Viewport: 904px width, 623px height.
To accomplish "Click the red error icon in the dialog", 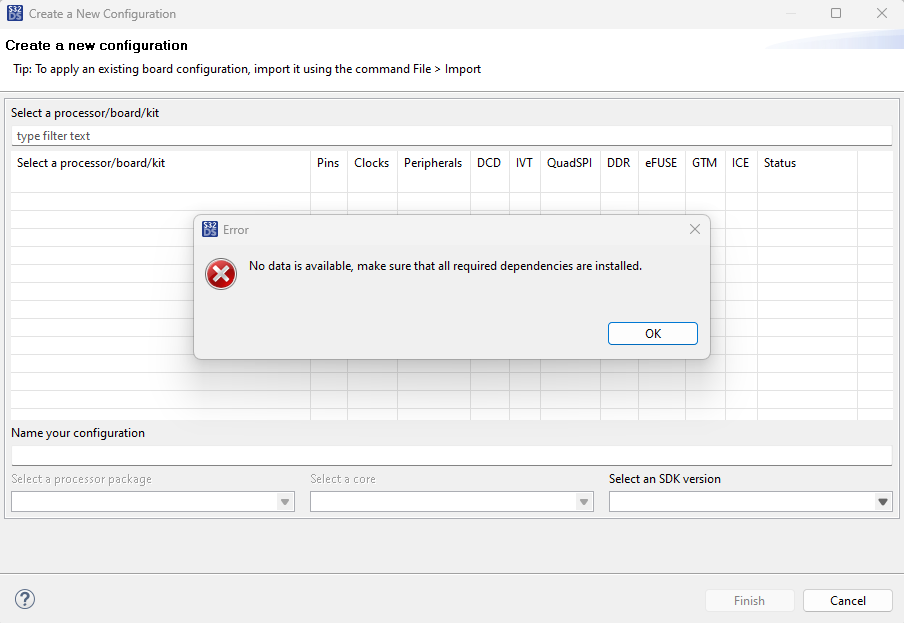I will pyautogui.click(x=221, y=274).
